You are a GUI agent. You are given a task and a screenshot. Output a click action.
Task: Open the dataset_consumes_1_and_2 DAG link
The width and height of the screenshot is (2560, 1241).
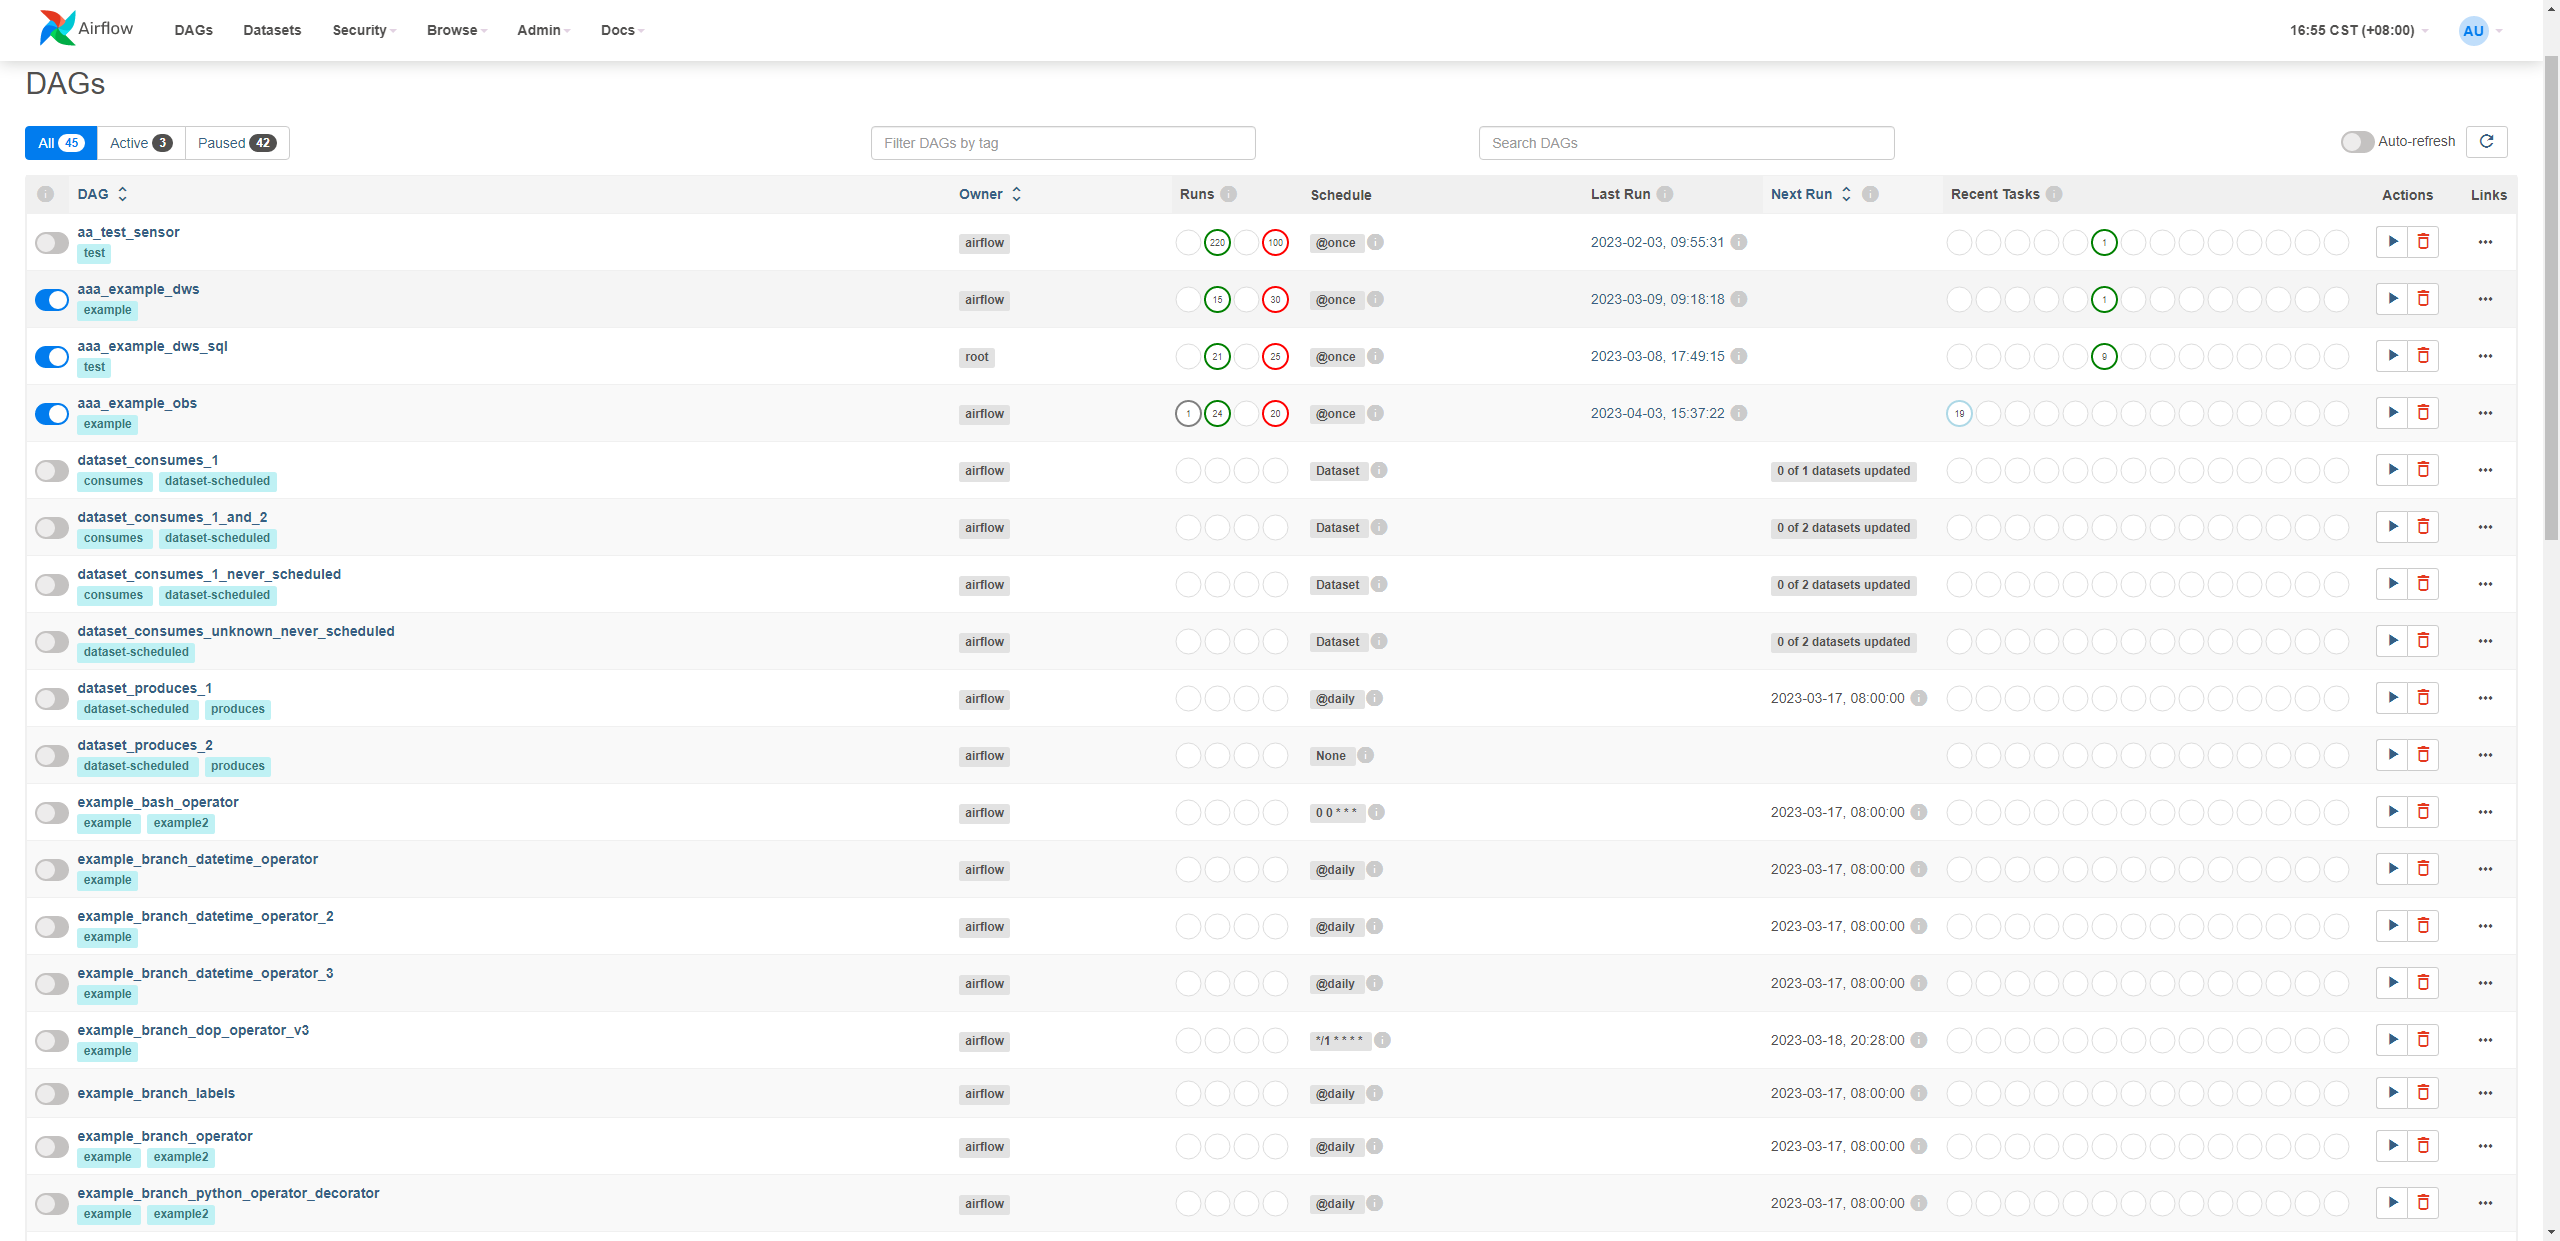coord(172,517)
